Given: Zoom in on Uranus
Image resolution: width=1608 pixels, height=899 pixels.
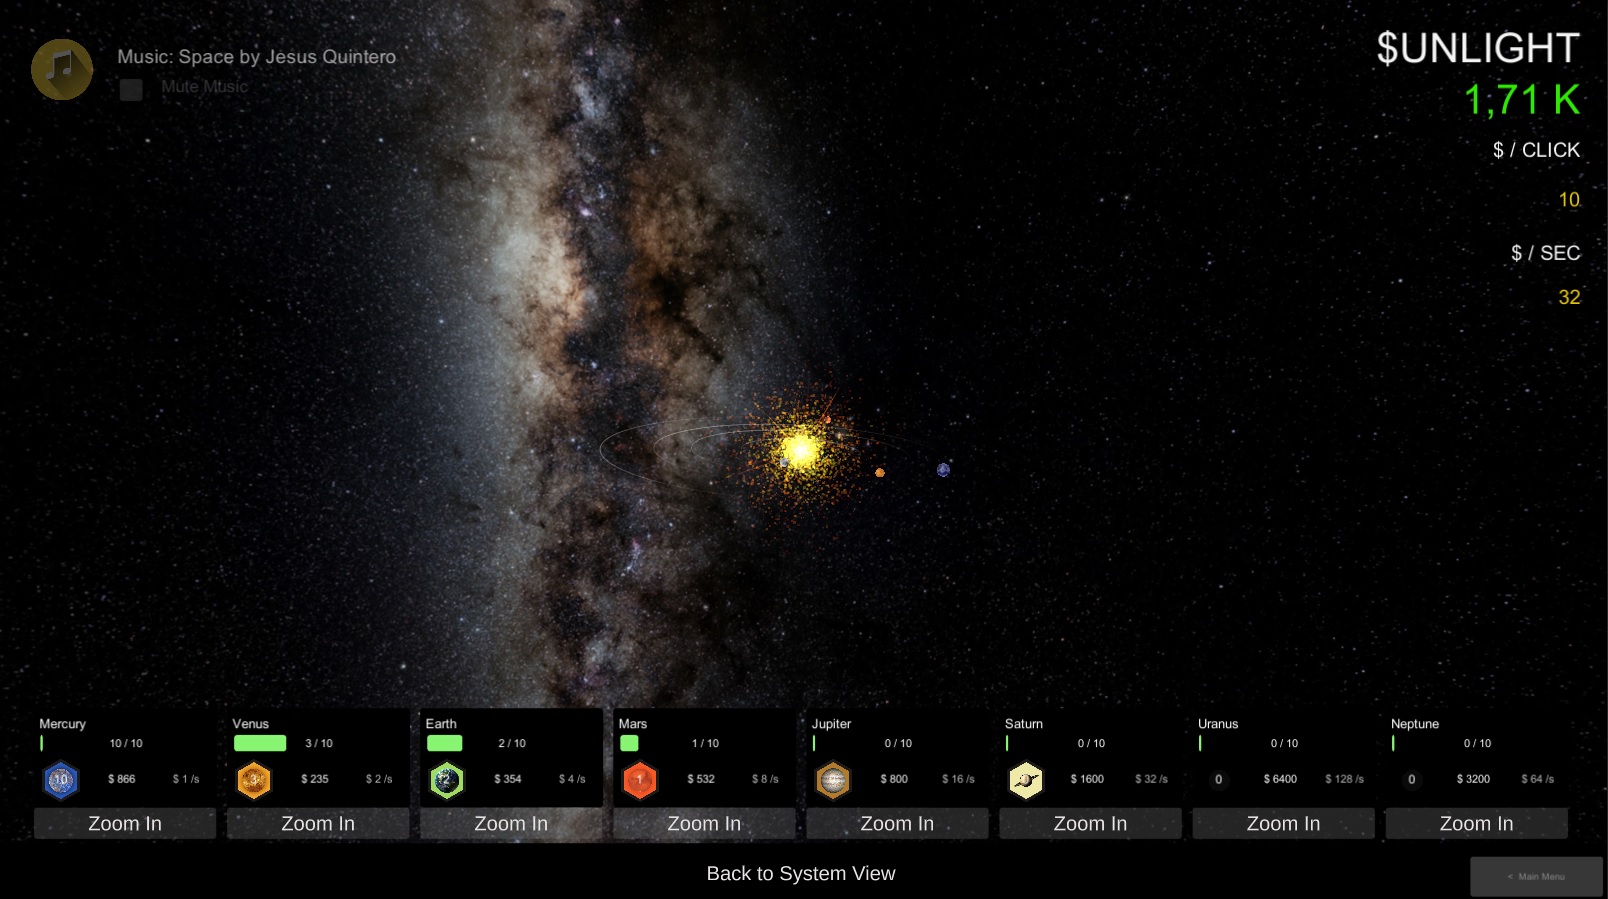Looking at the screenshot, I should tap(1283, 824).
